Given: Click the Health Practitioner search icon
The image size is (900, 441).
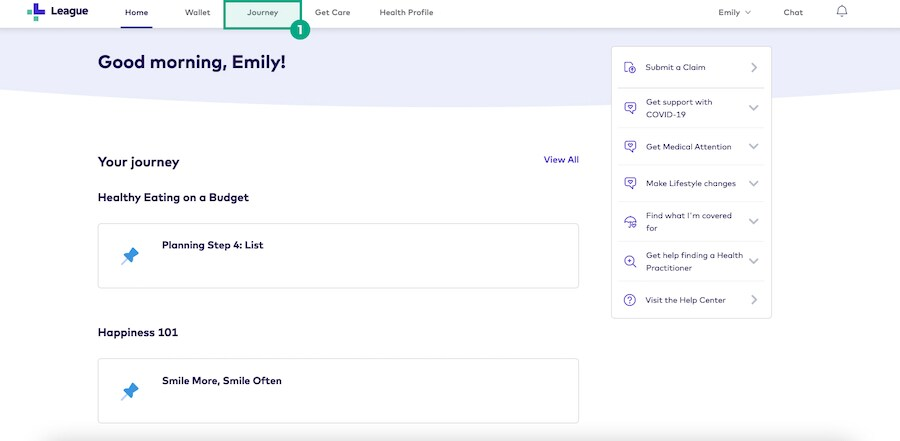Looking at the screenshot, I should coord(630,261).
